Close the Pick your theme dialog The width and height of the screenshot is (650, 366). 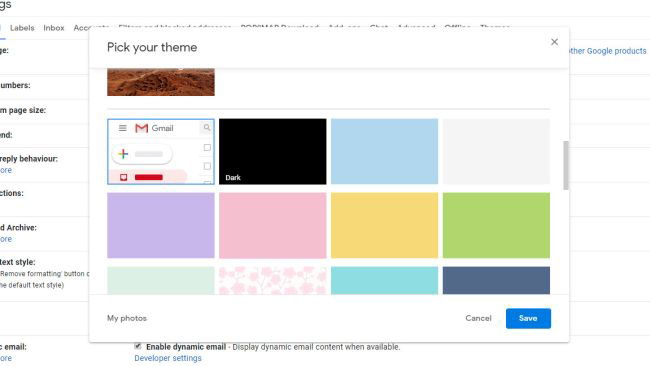[554, 42]
